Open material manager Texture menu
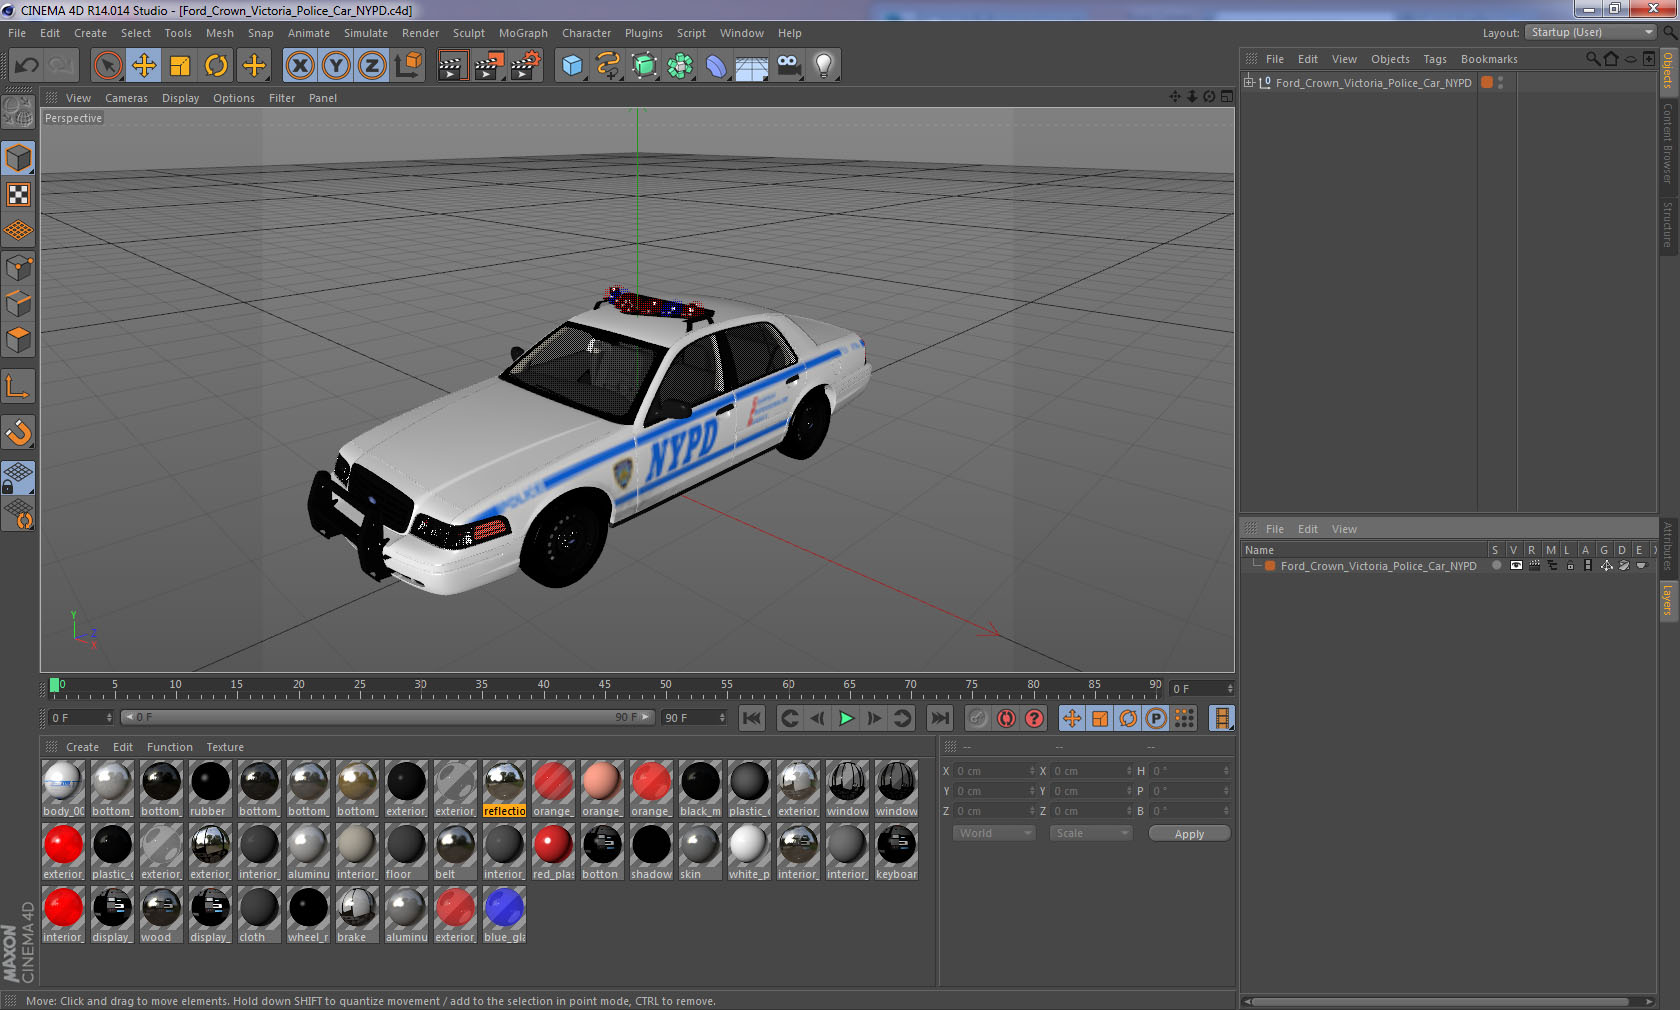 pos(225,747)
